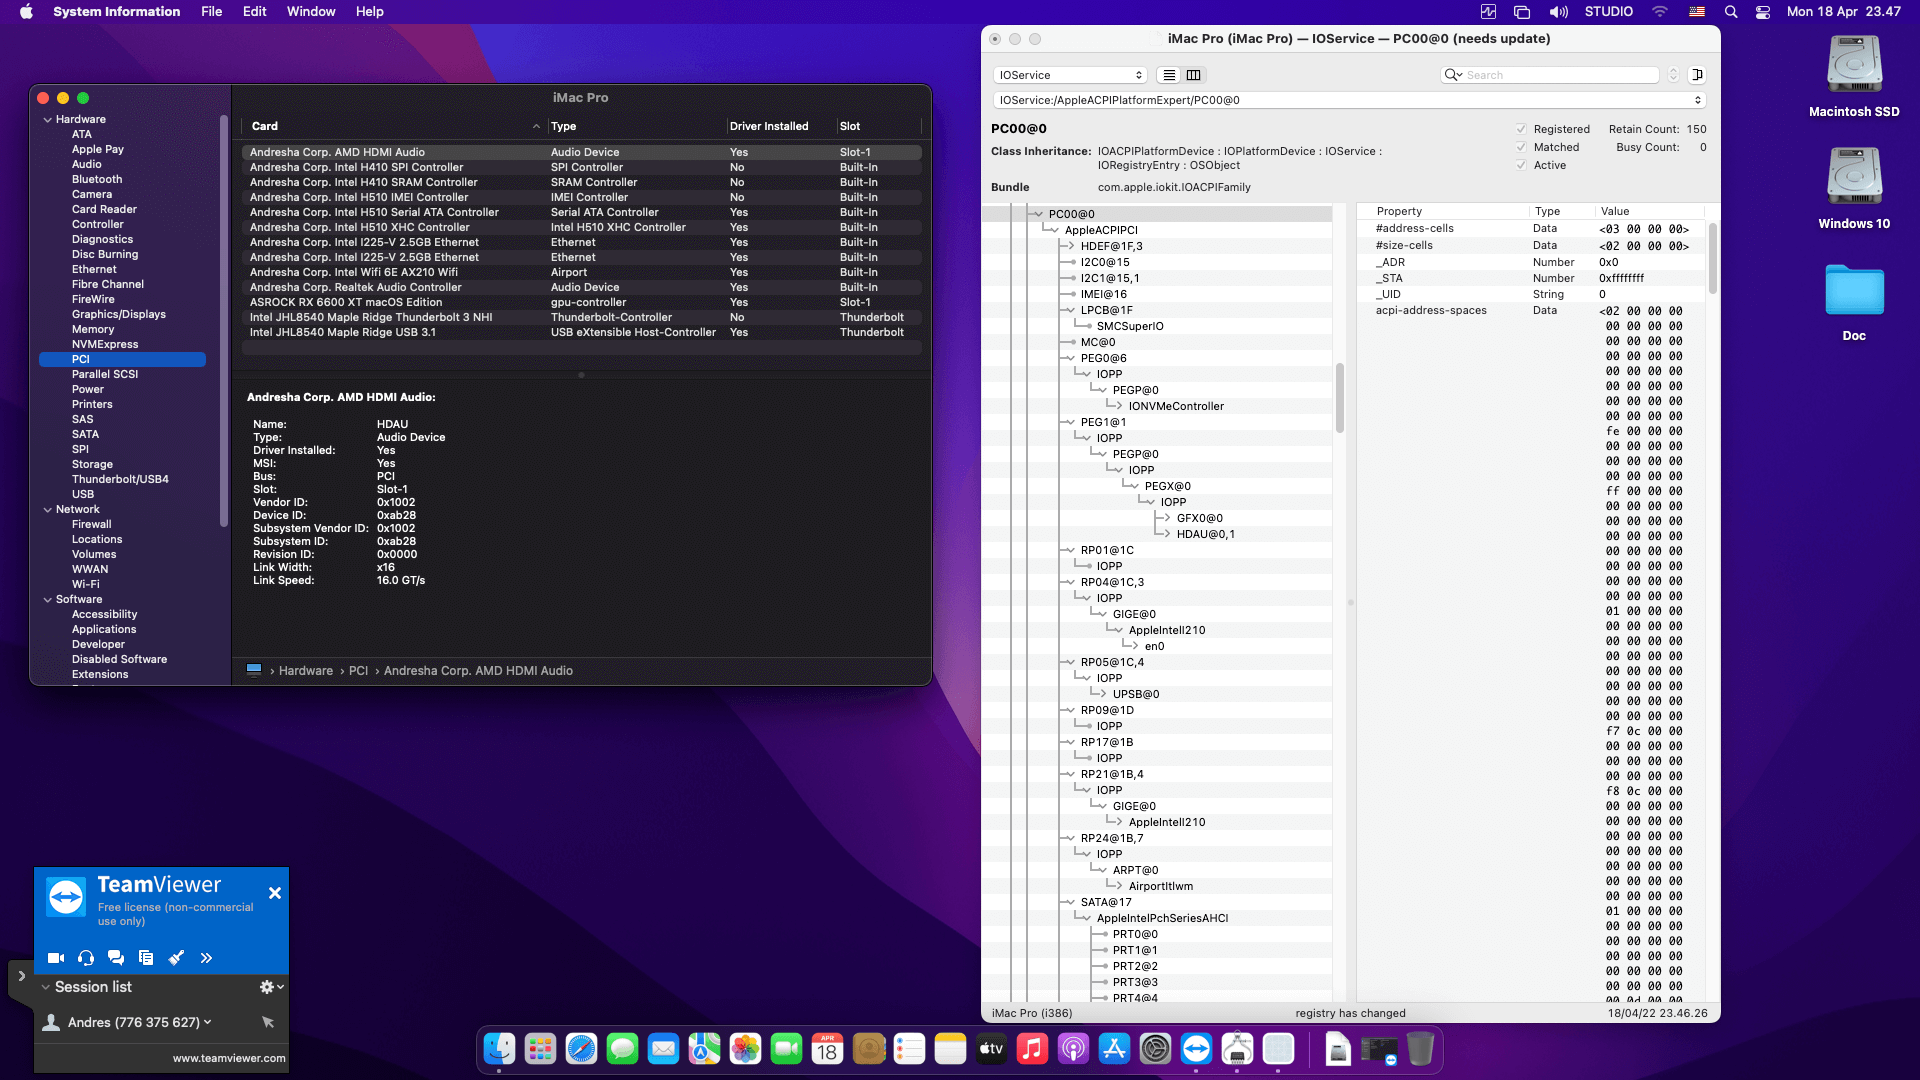Open Calendar from the dock
The height and width of the screenshot is (1080, 1920).
(827, 1049)
